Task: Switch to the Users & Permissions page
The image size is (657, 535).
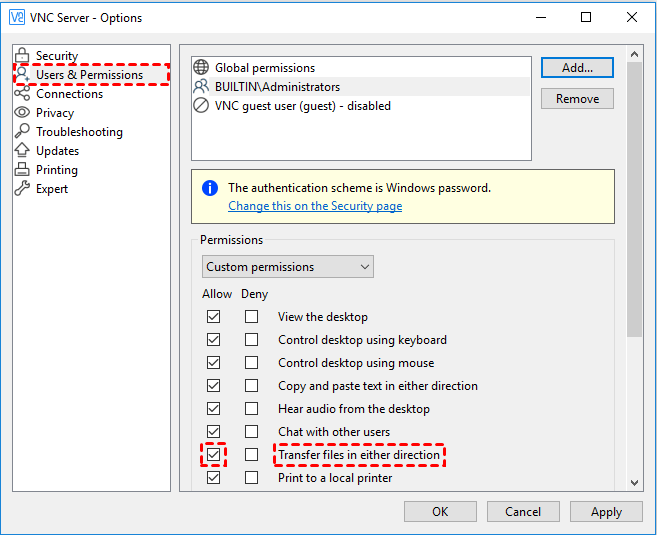Action: click(91, 75)
